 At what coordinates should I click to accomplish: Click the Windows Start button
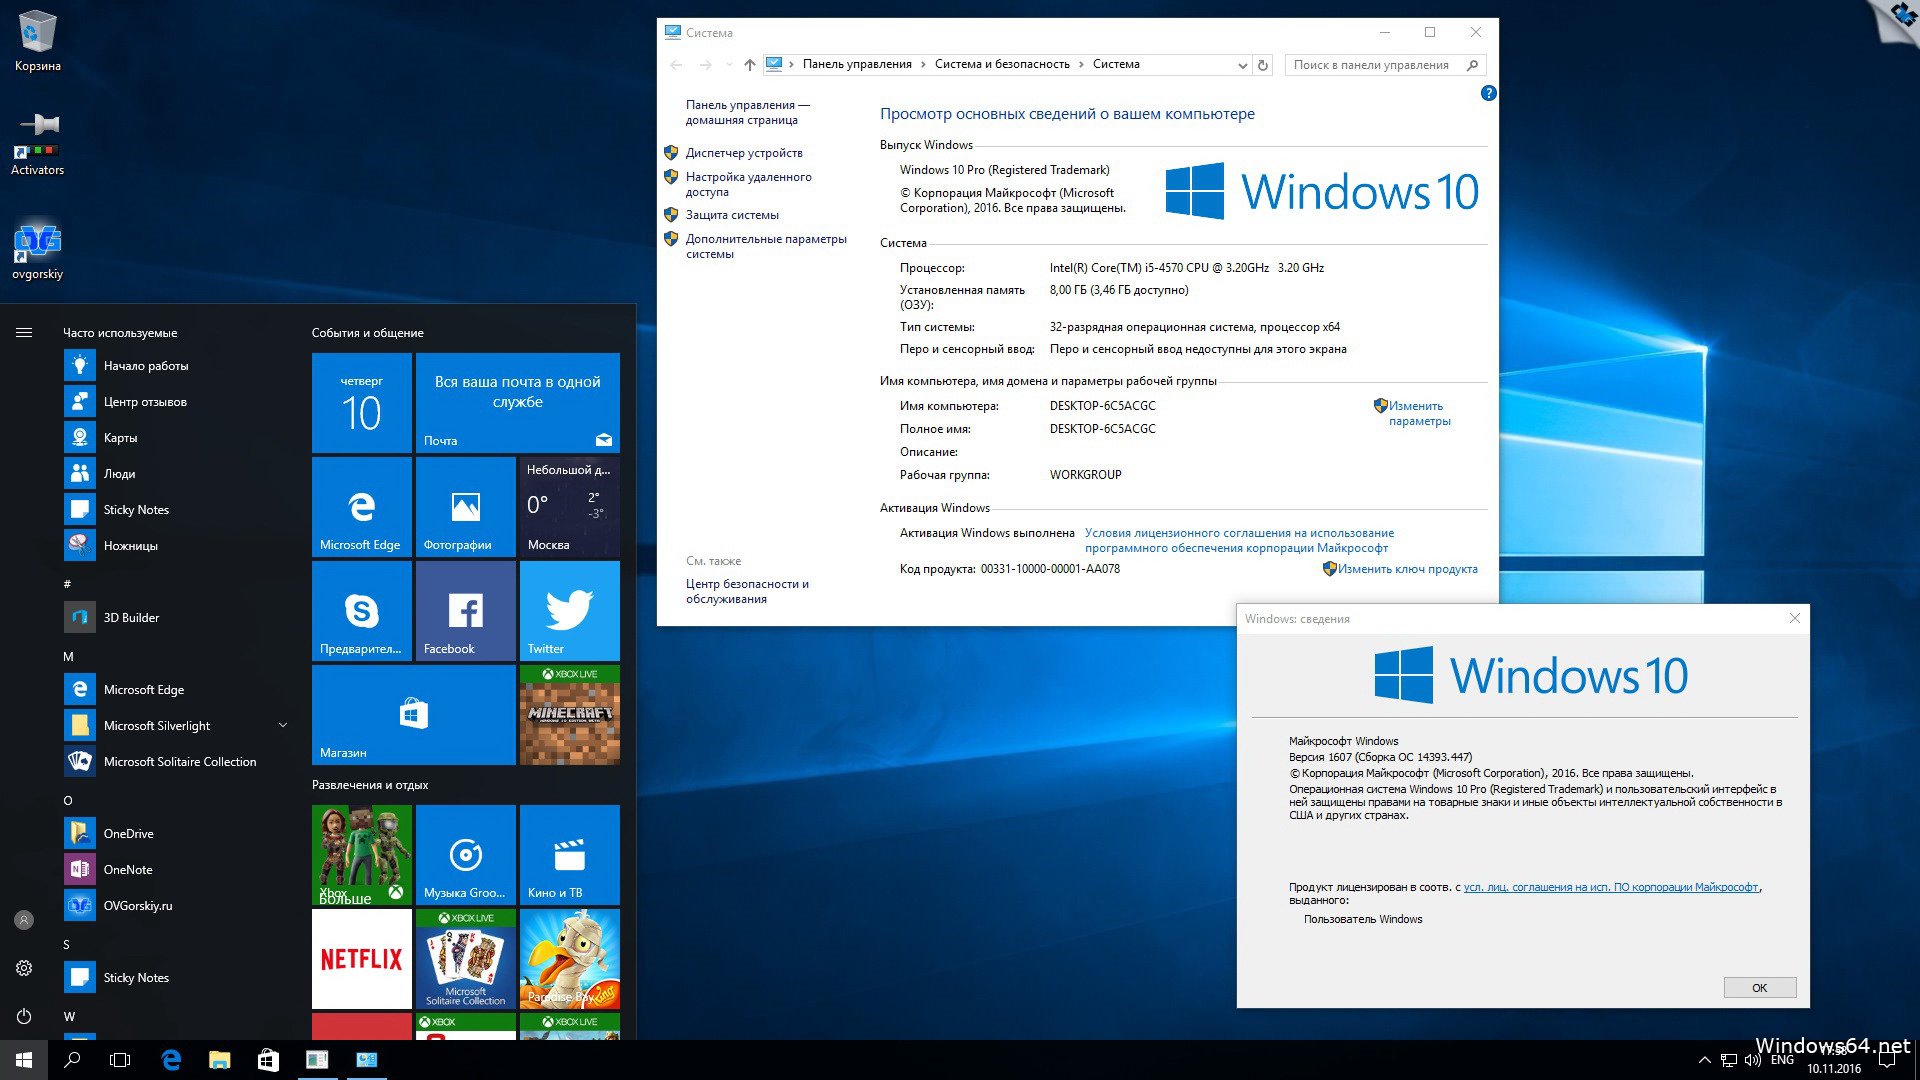(x=24, y=1060)
